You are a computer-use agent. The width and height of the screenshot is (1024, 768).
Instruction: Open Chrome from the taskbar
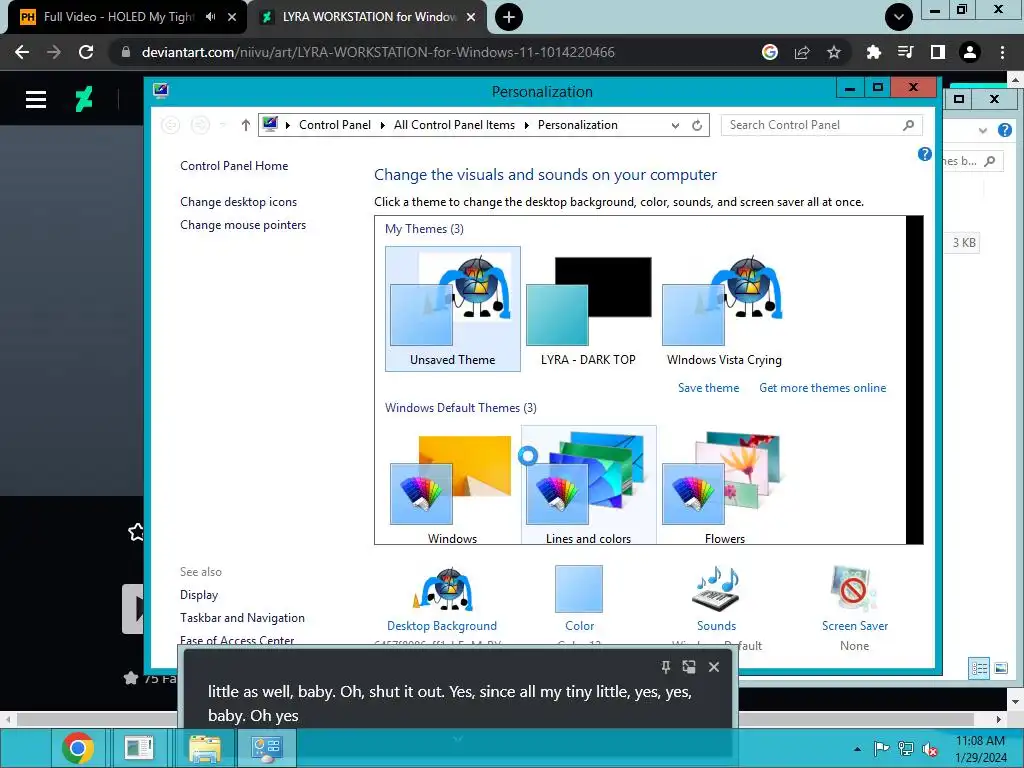click(78, 748)
